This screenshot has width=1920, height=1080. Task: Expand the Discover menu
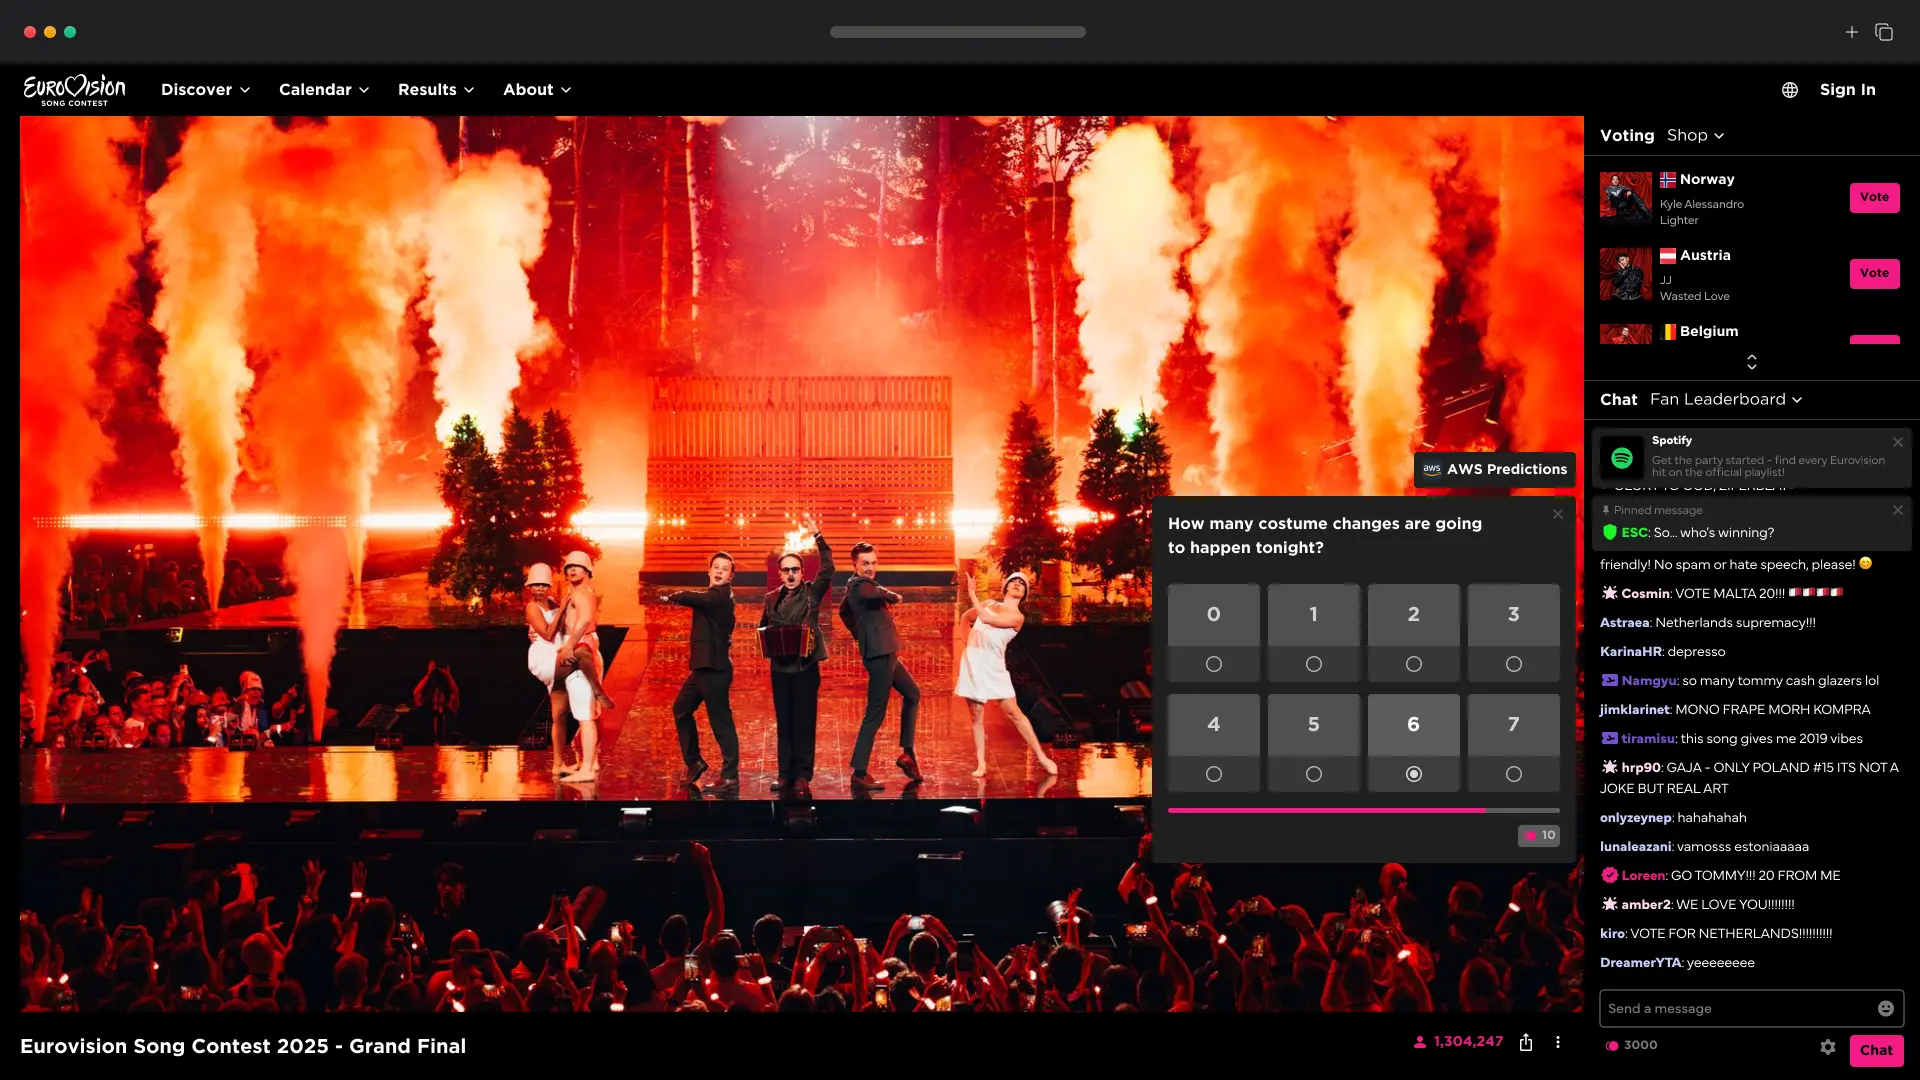coord(205,90)
